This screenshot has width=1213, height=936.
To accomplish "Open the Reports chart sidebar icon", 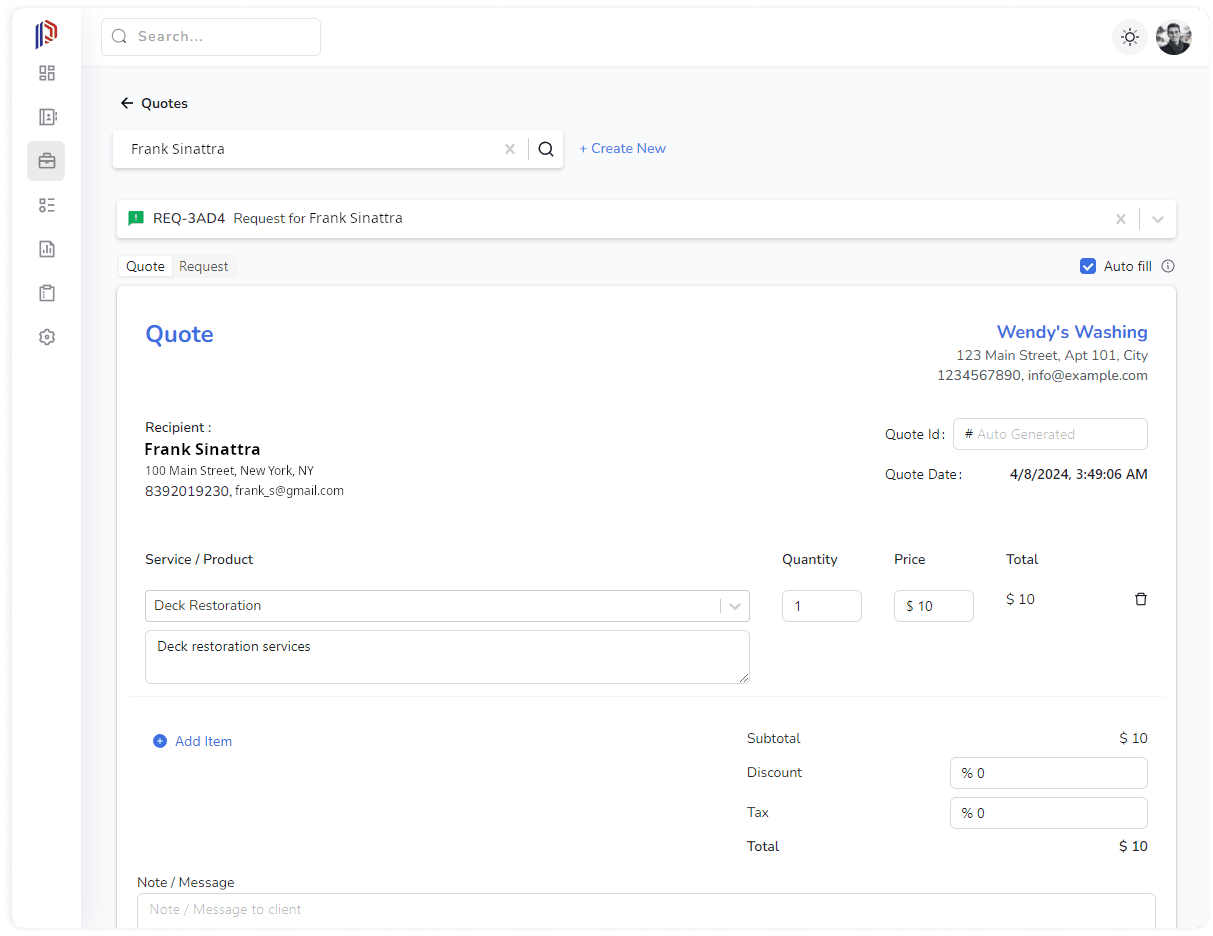I will pos(46,249).
